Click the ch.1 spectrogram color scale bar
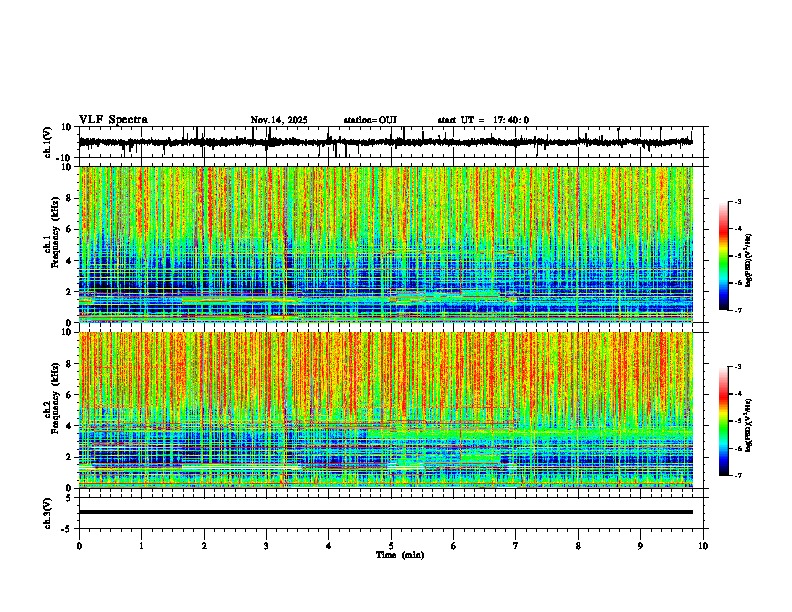Viewport: 792px width, 612px height. (724, 256)
